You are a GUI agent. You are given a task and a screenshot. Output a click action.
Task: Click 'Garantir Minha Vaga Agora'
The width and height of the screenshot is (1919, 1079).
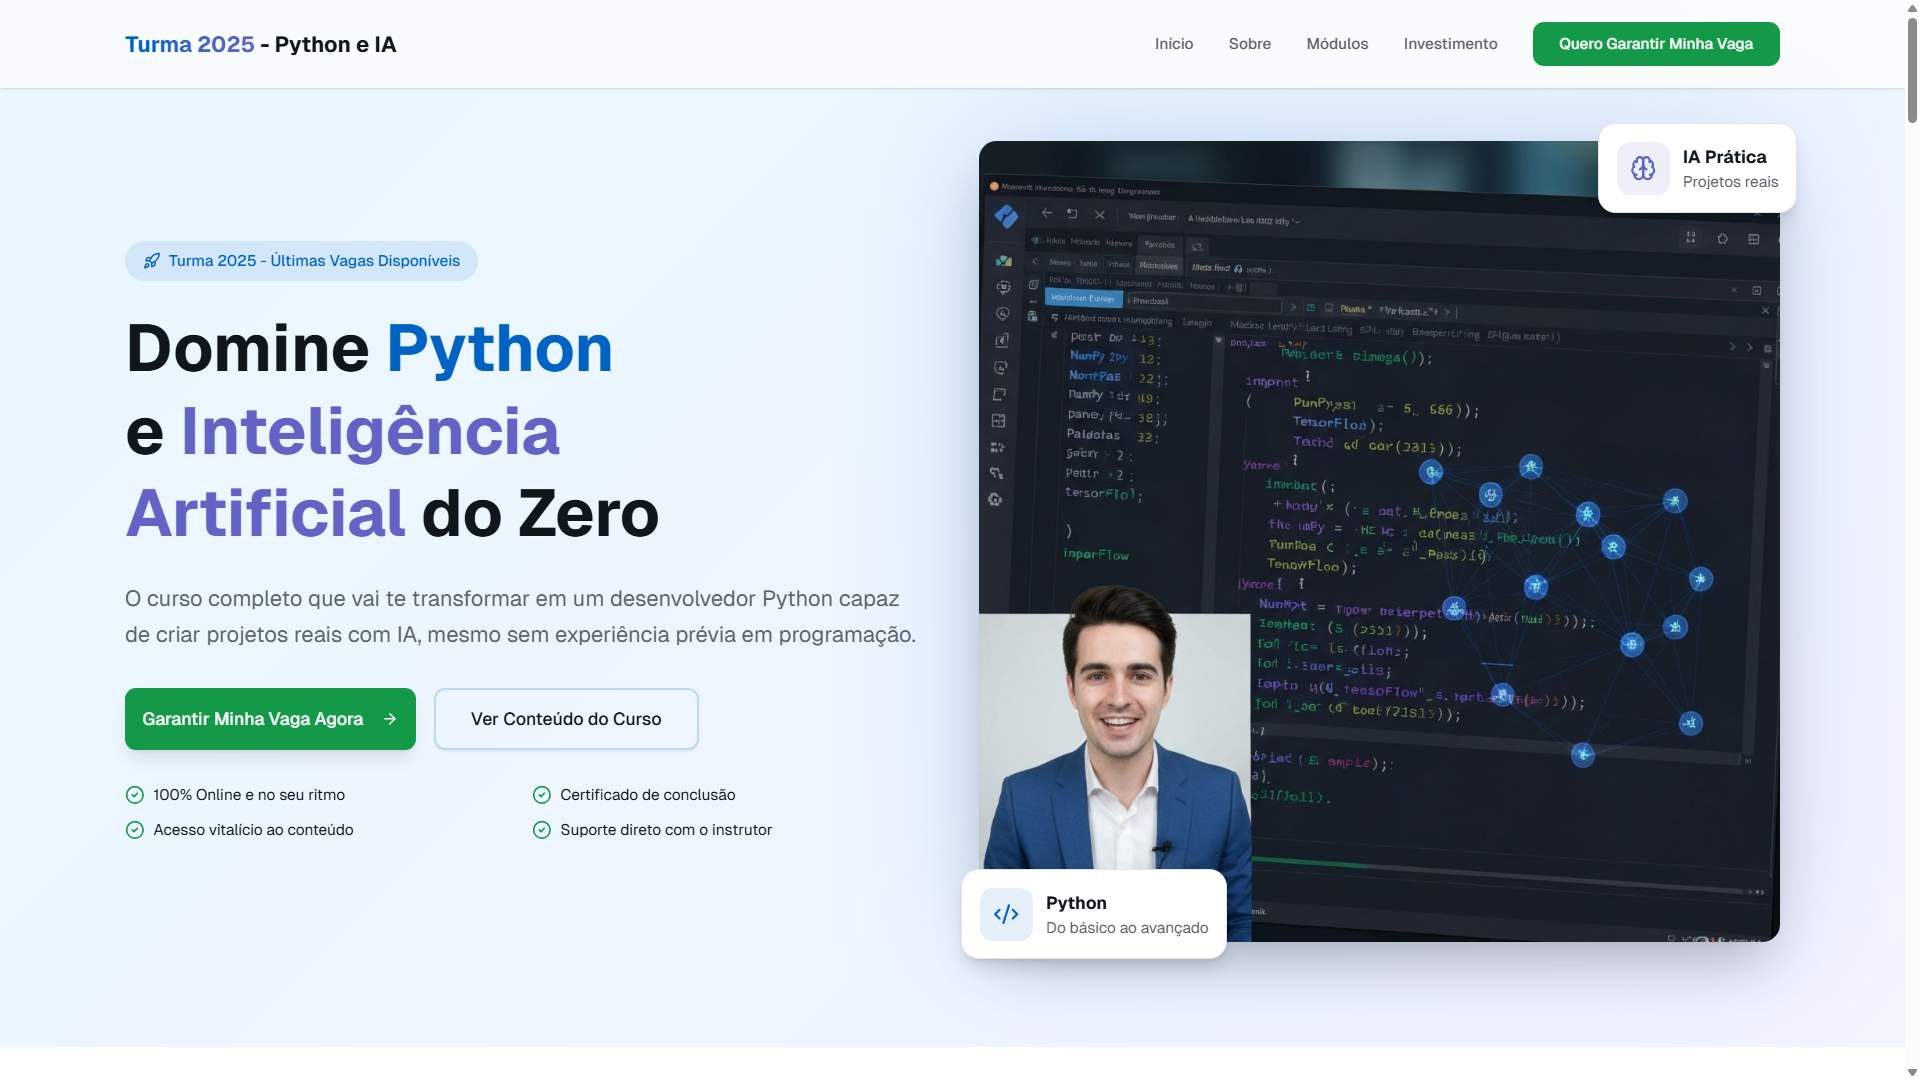coord(269,718)
